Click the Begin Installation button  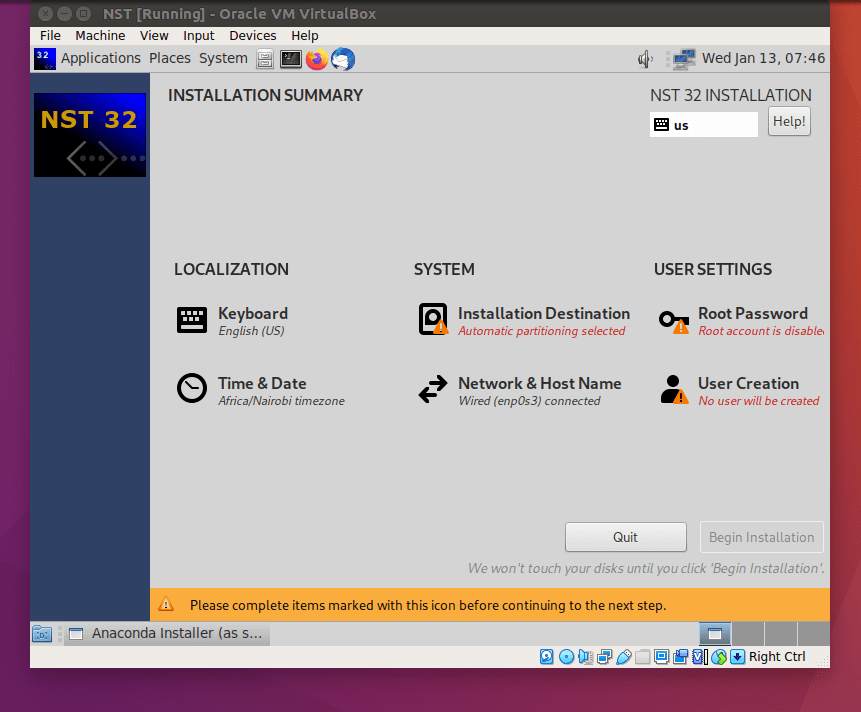point(761,537)
